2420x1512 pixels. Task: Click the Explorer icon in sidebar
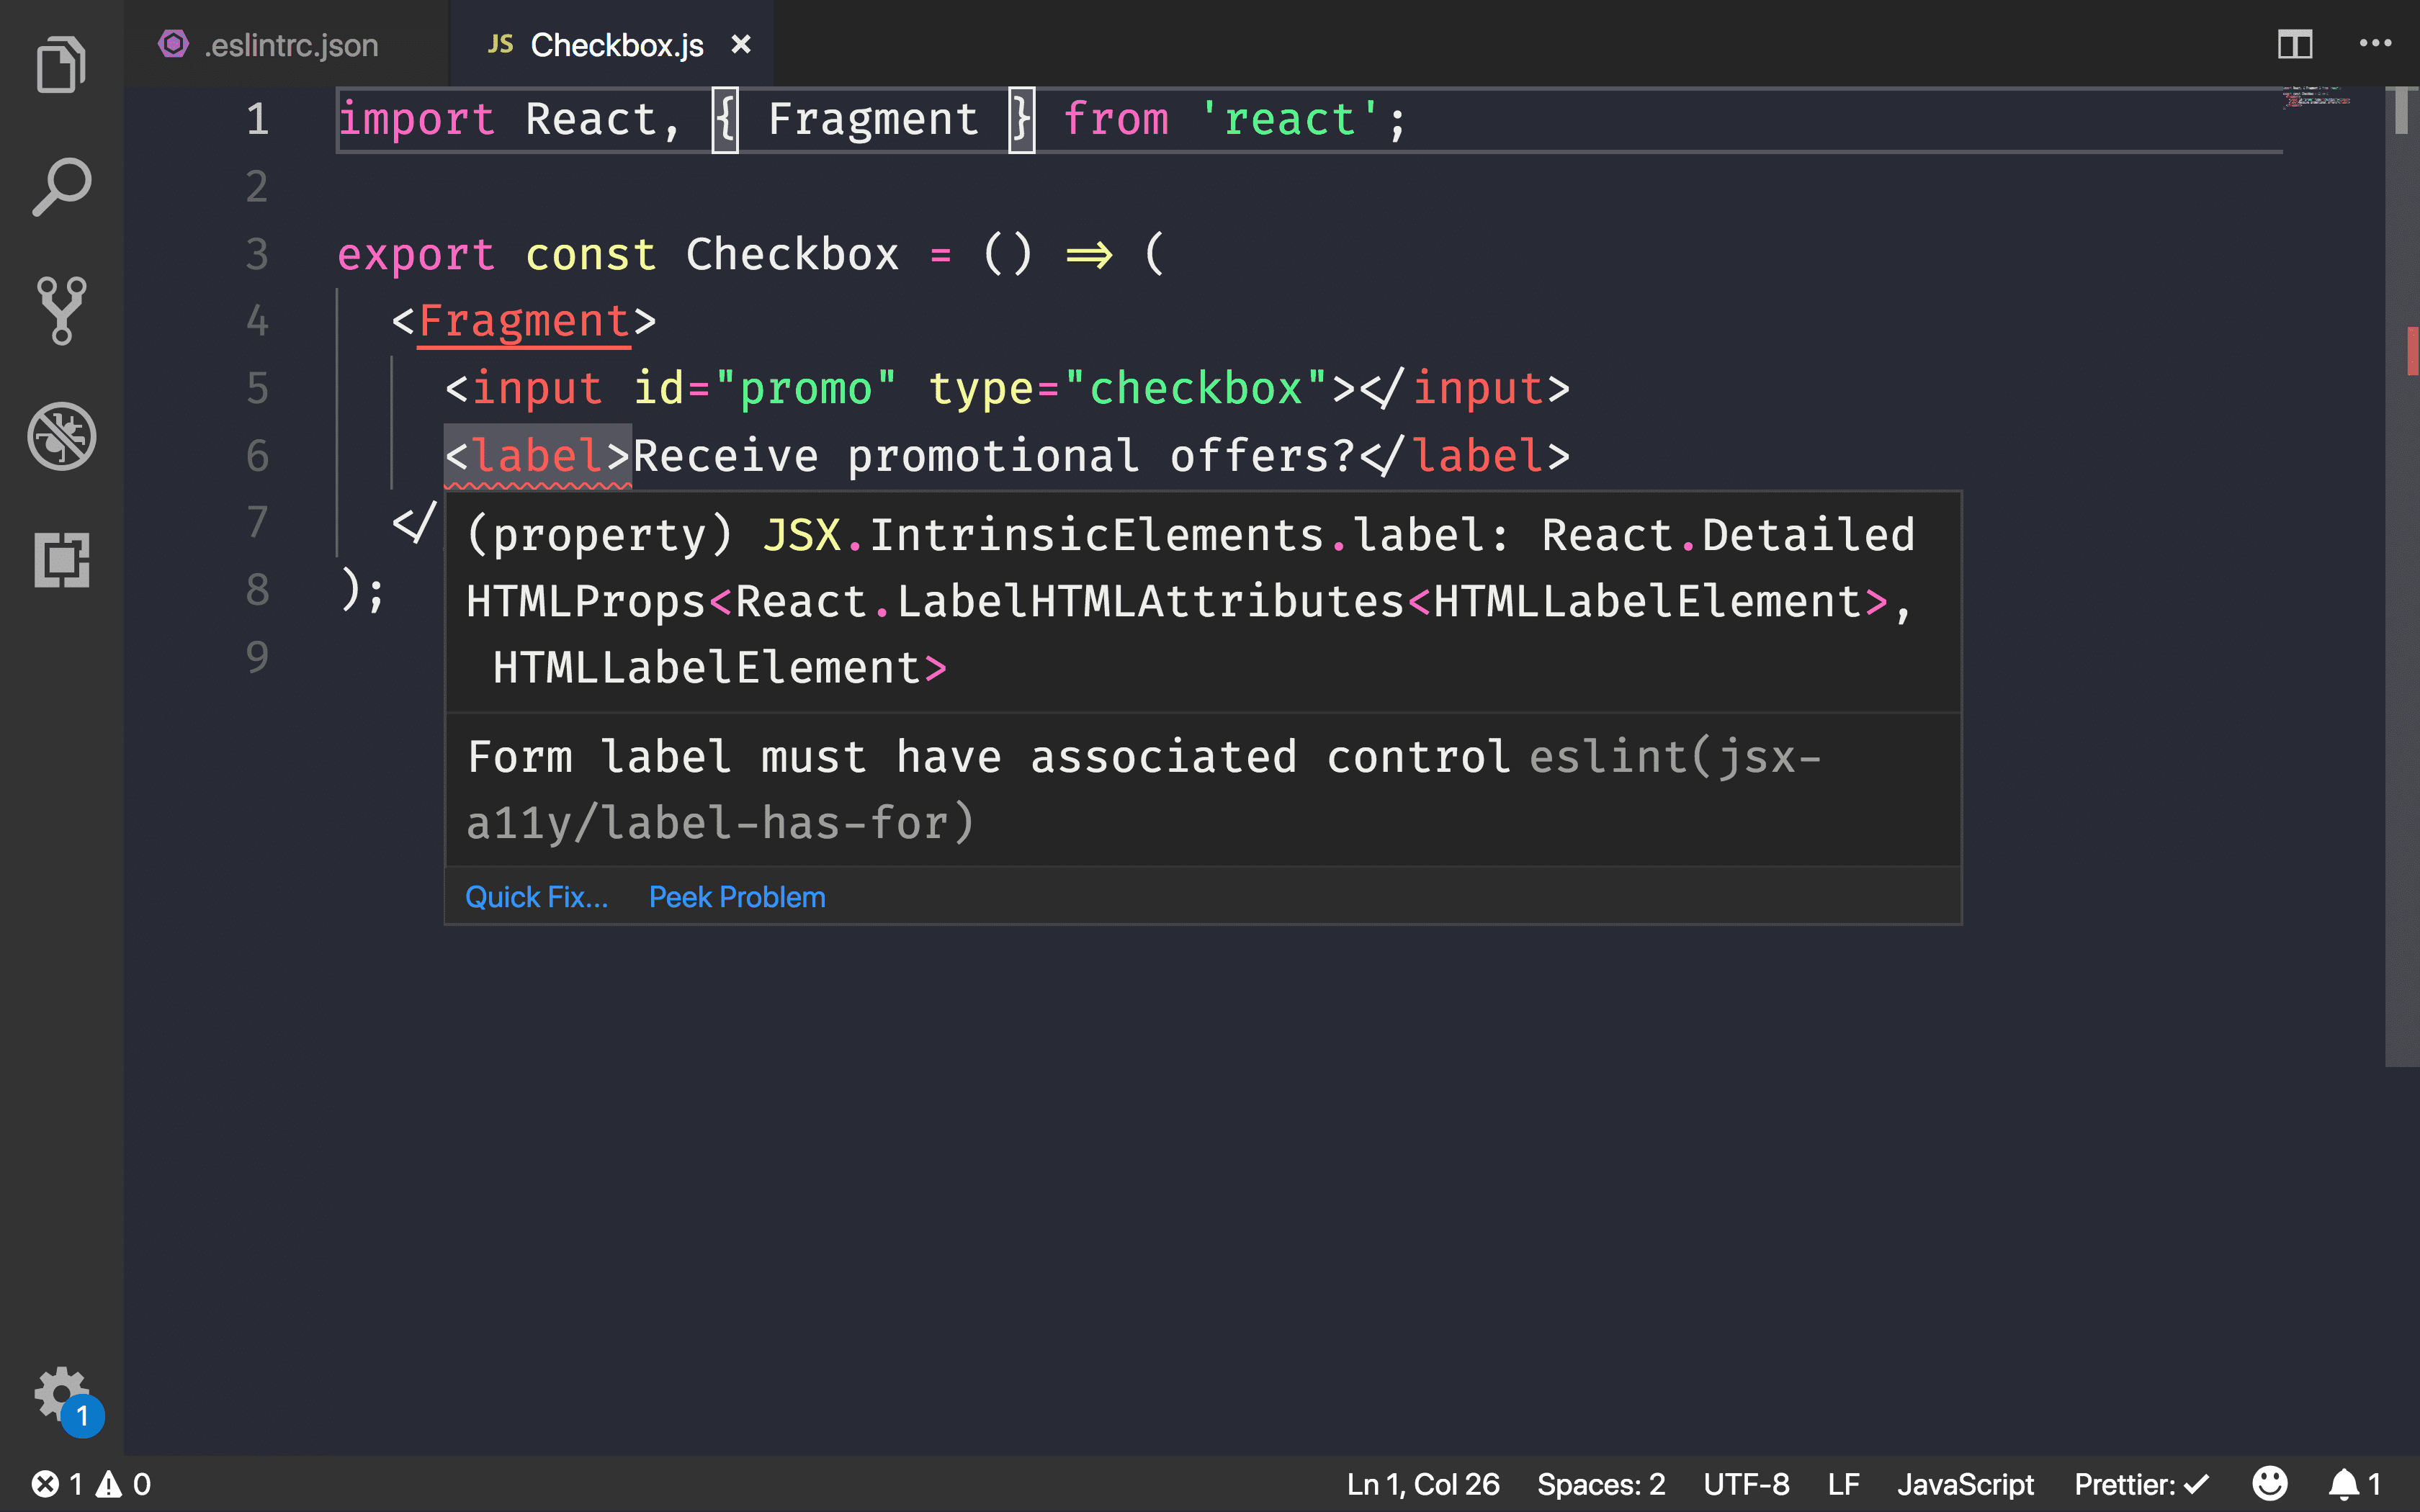pos(61,65)
